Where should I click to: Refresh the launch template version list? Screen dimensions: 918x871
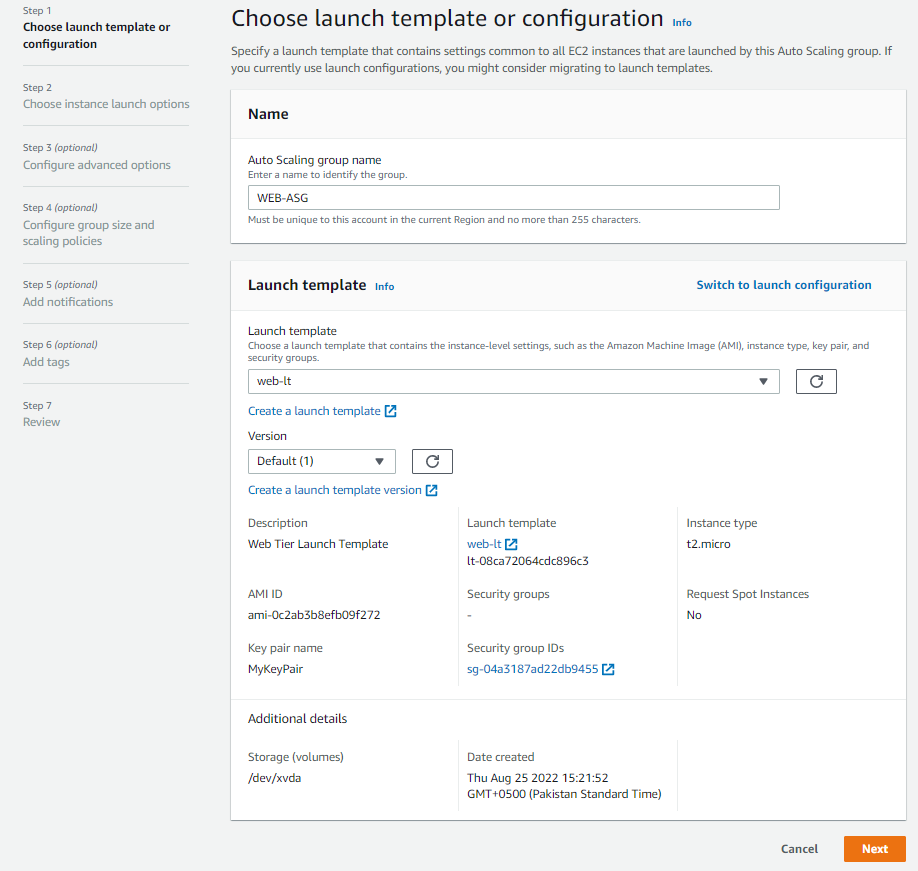click(x=432, y=461)
